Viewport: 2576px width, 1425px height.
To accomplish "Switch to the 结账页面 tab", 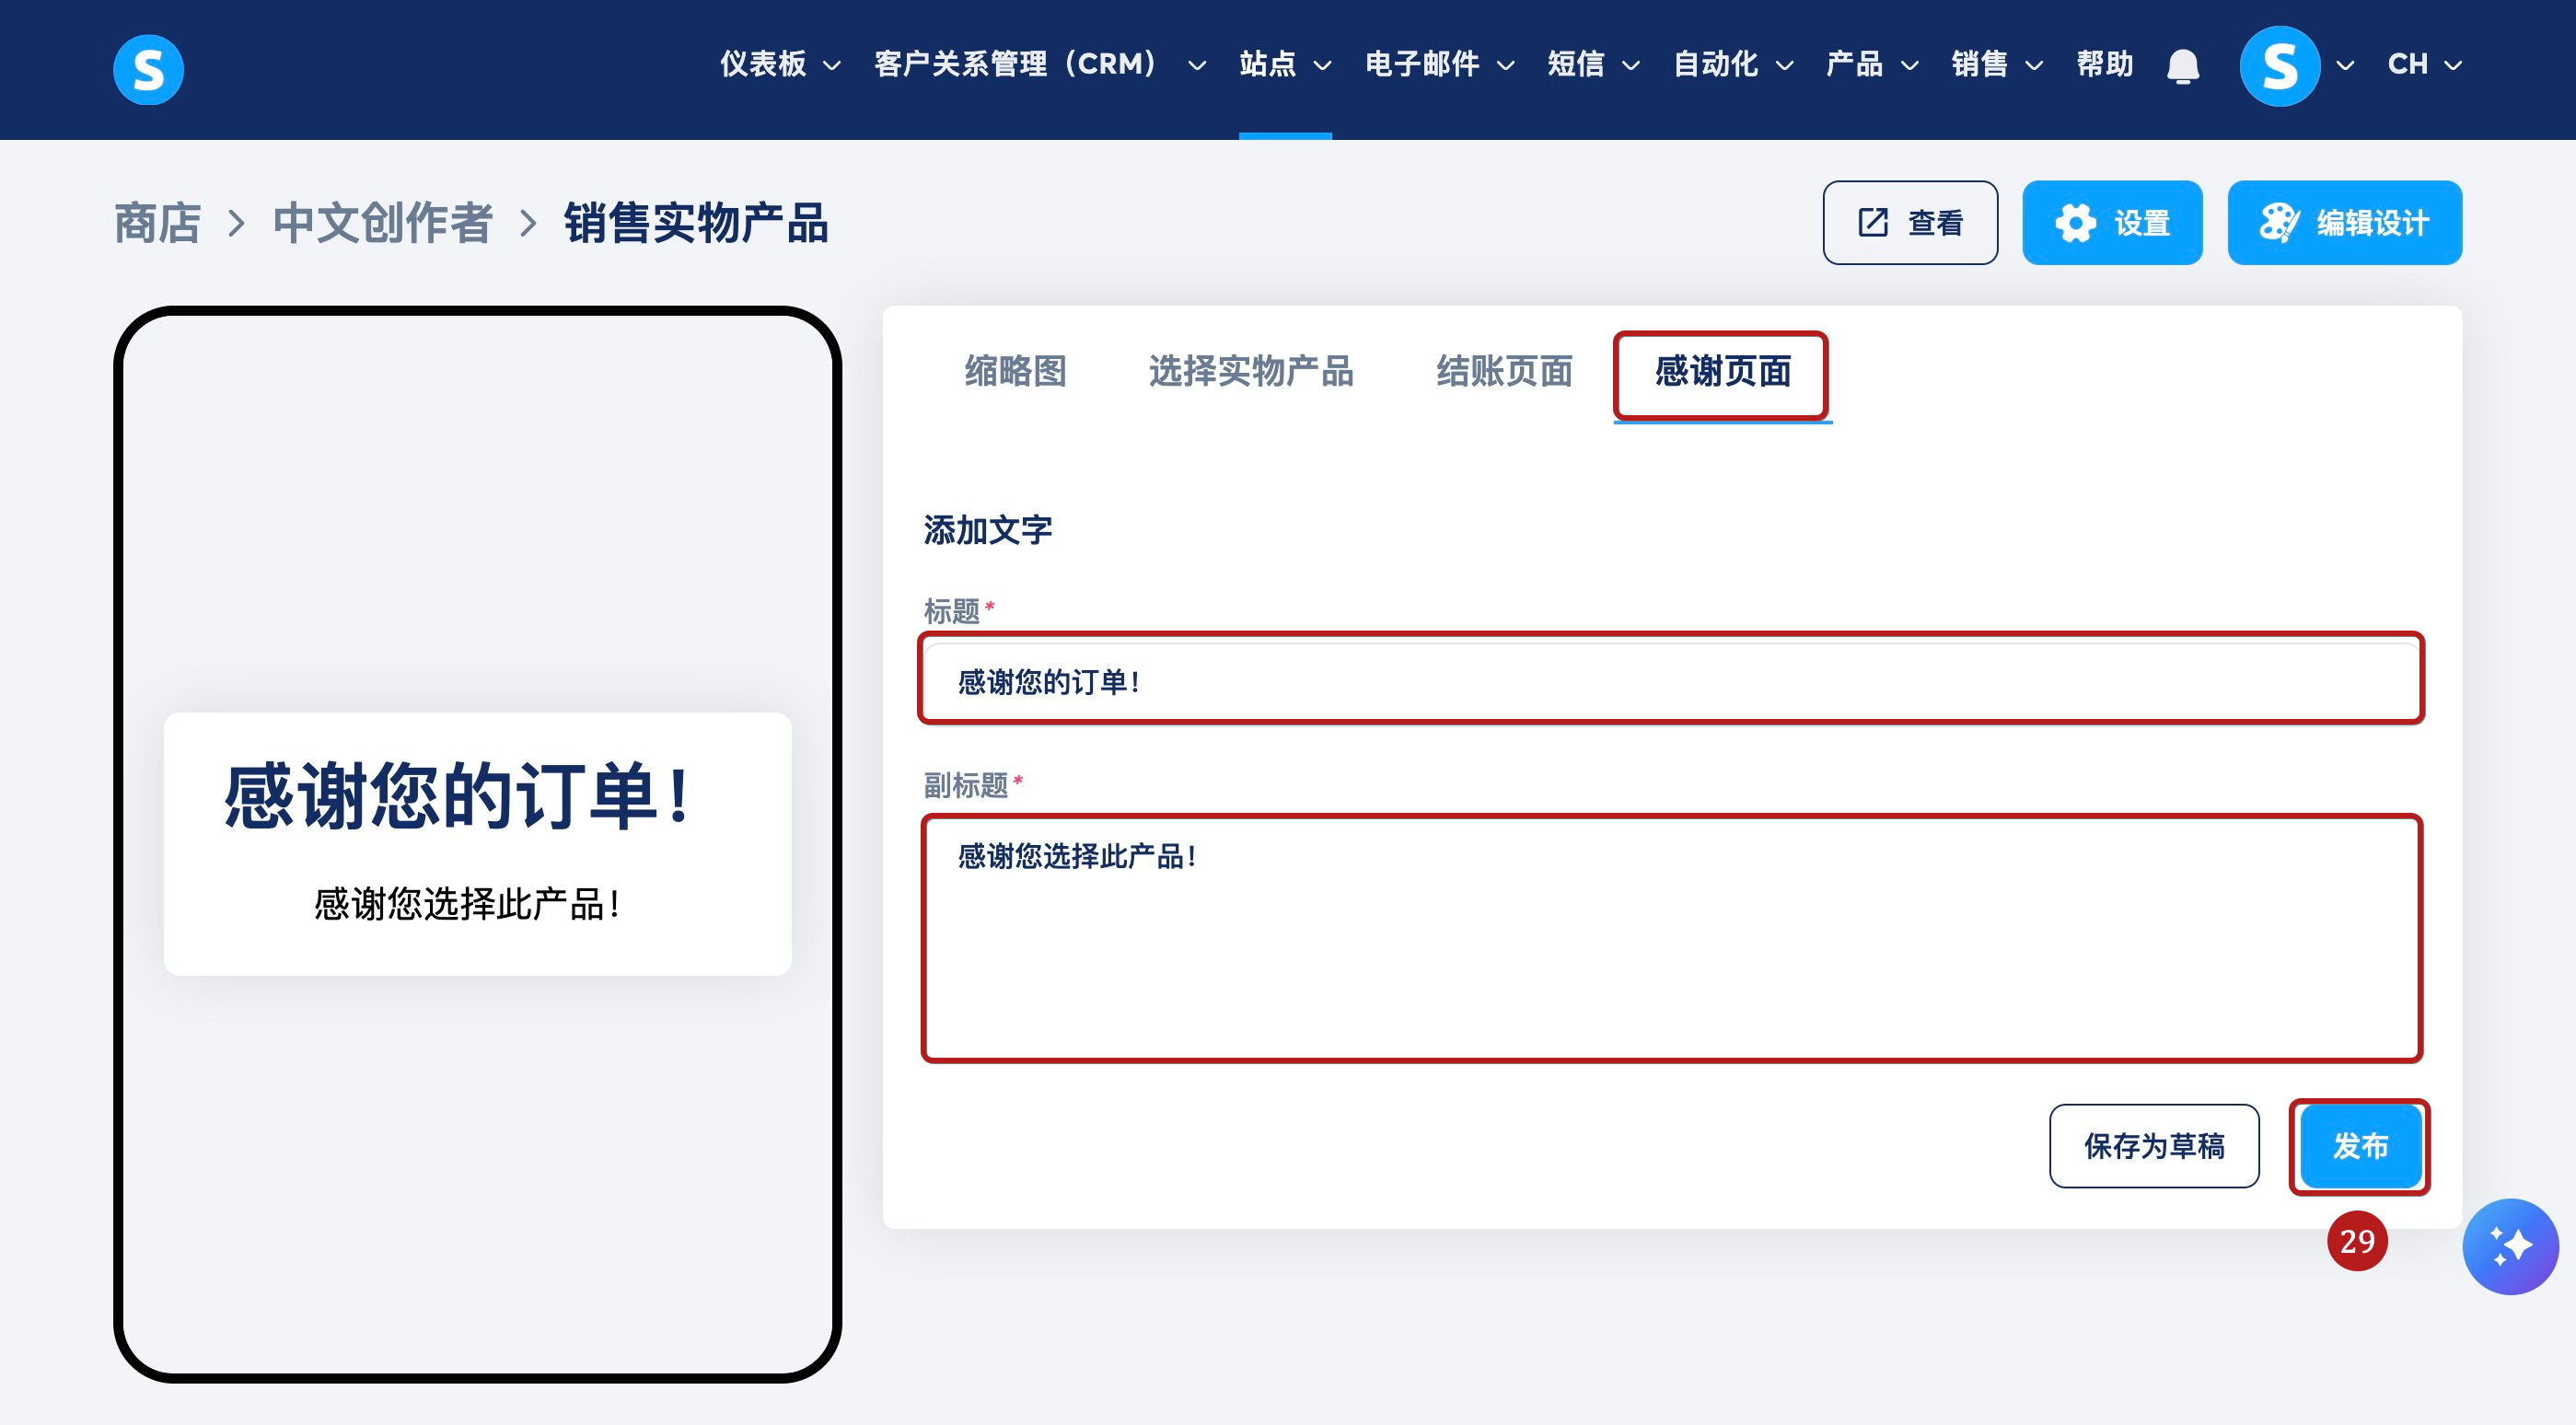I will (x=1503, y=371).
